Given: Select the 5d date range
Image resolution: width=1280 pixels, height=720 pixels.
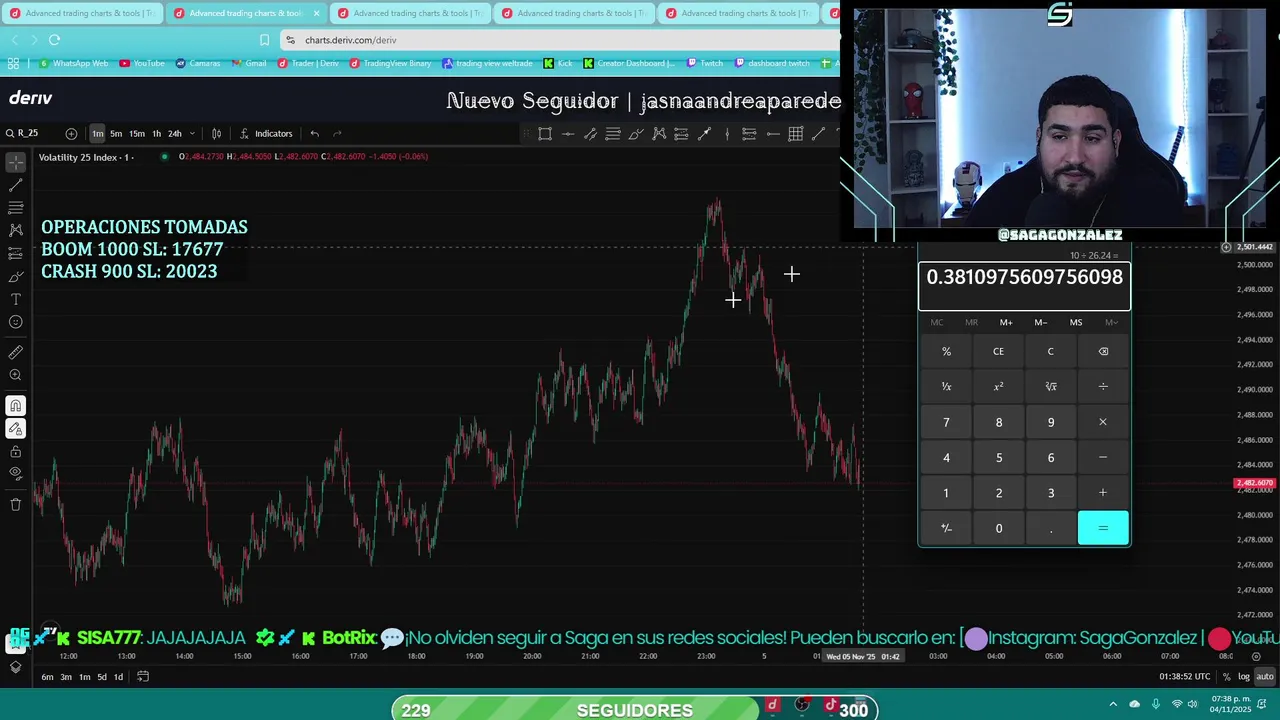Looking at the screenshot, I should pyautogui.click(x=102, y=677).
